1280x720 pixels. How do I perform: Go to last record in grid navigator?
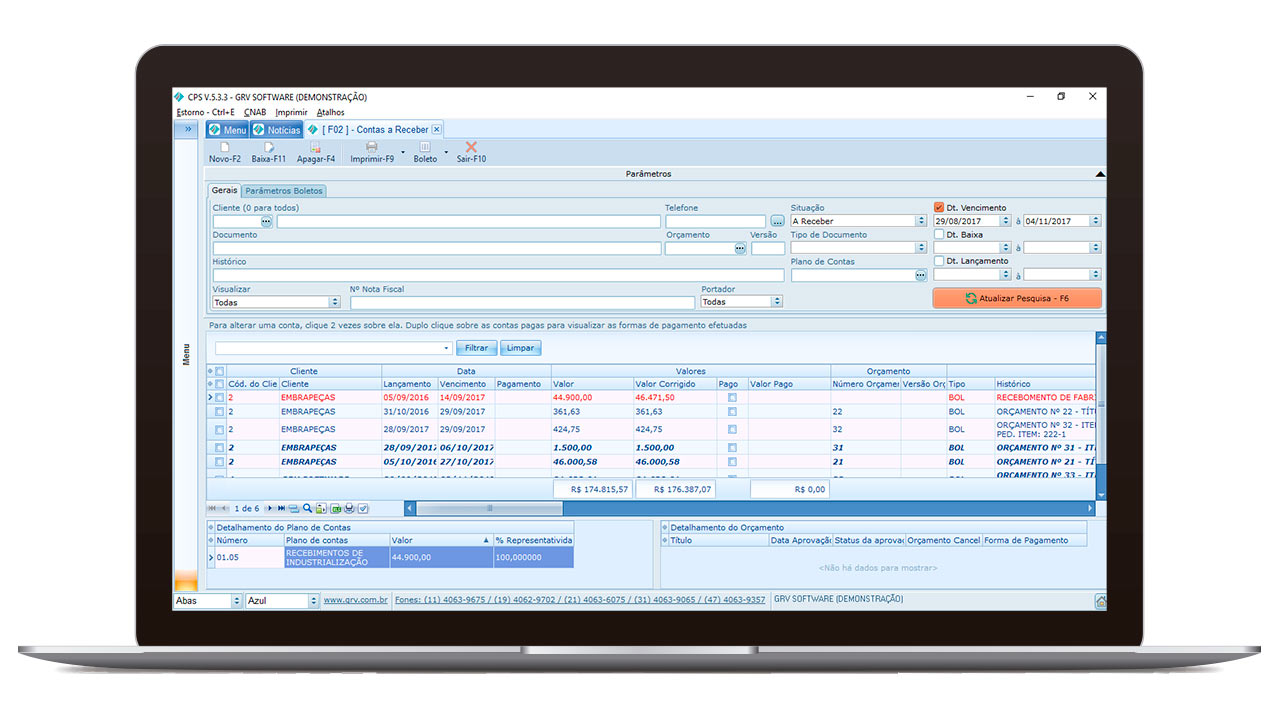[282, 509]
